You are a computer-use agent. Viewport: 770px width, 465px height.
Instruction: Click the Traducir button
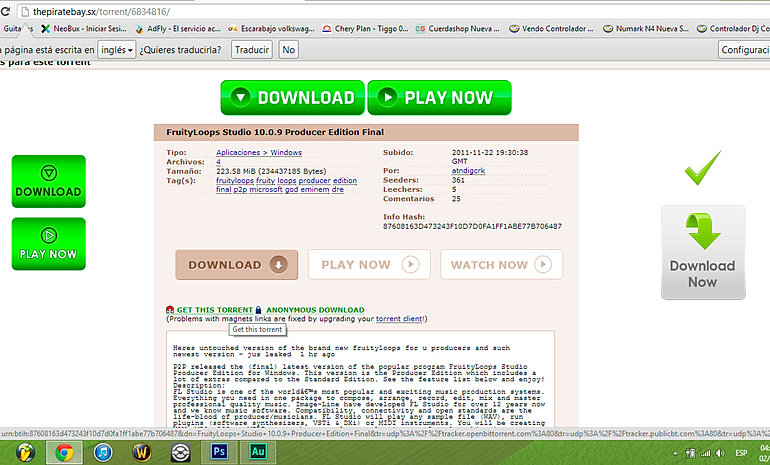[252, 50]
